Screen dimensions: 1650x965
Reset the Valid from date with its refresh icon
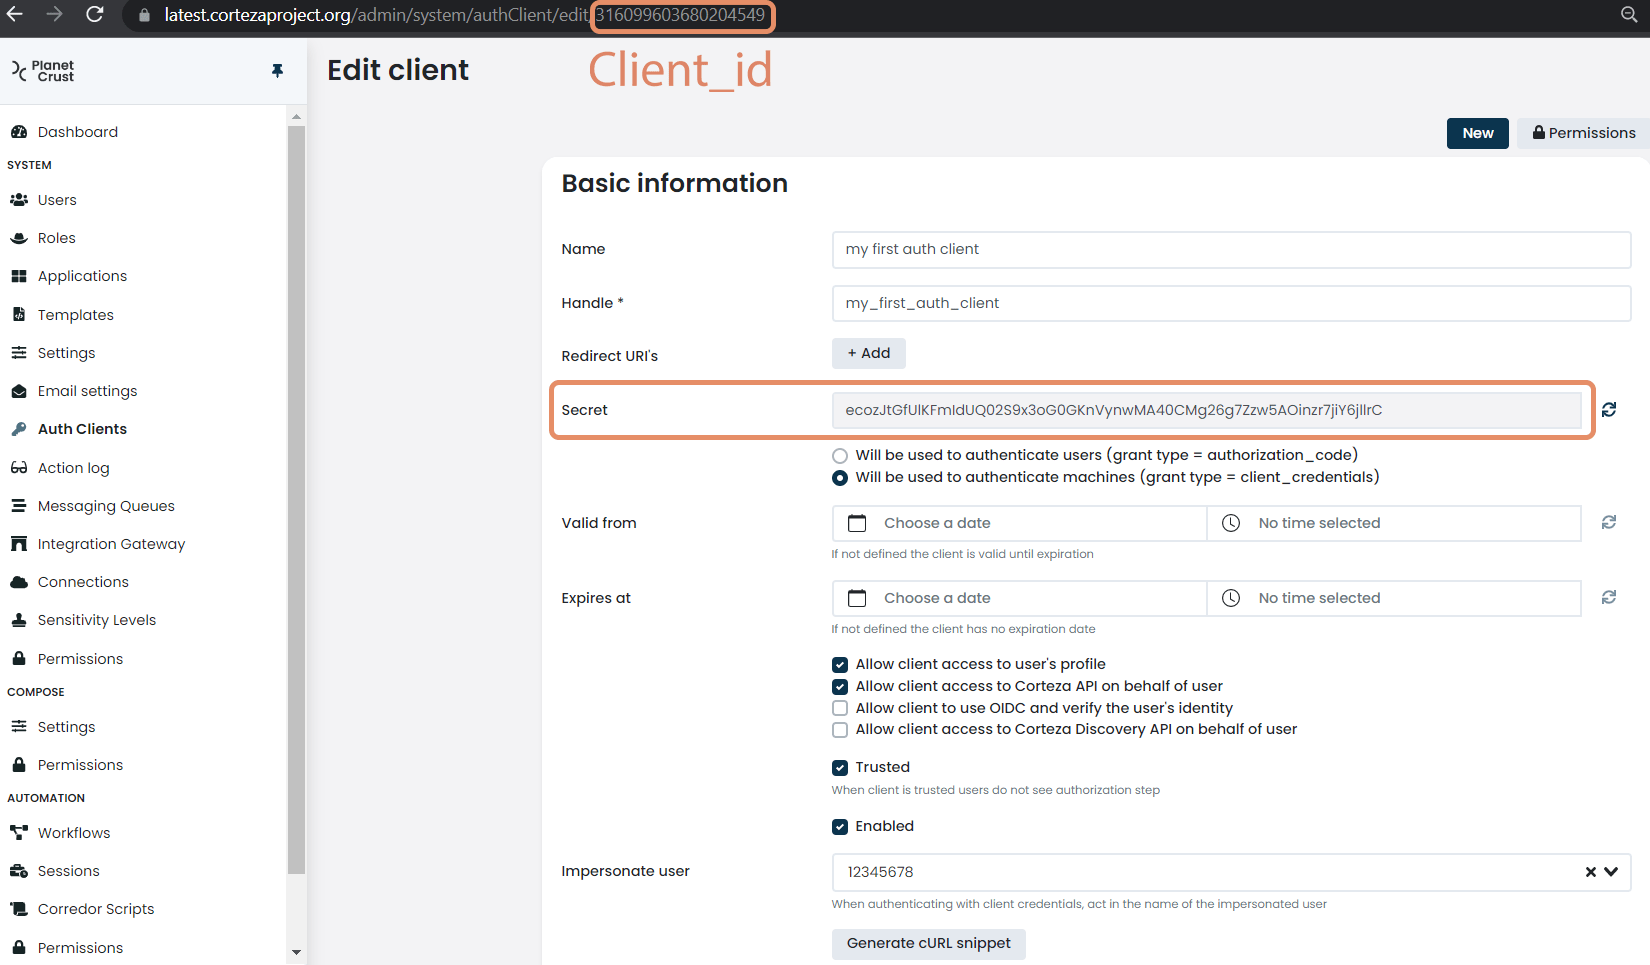tap(1609, 522)
